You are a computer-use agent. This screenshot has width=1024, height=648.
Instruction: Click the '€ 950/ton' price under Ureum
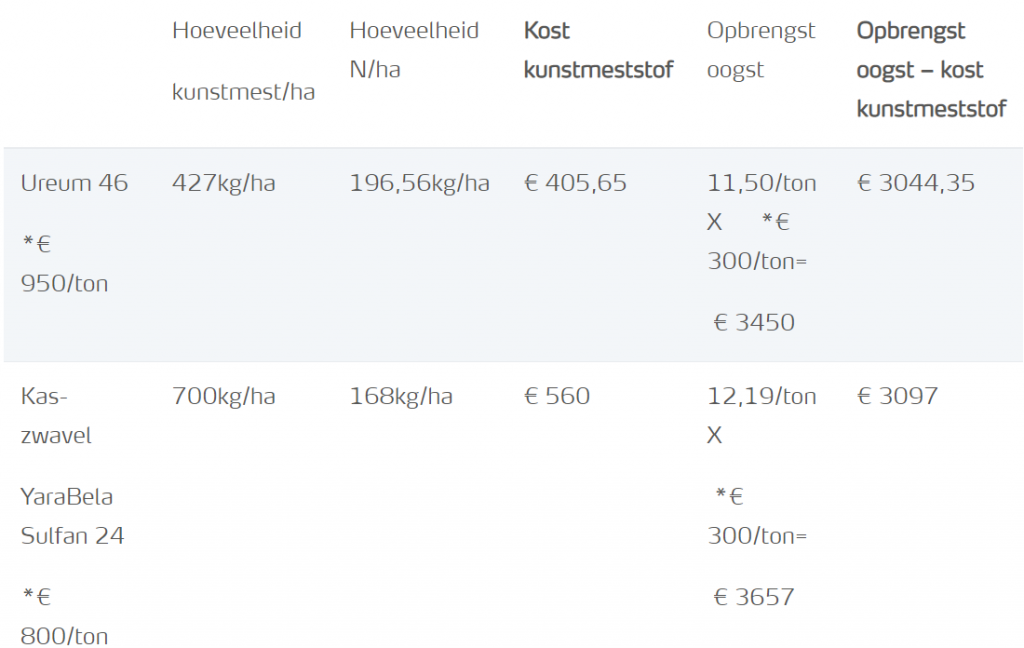point(64,264)
